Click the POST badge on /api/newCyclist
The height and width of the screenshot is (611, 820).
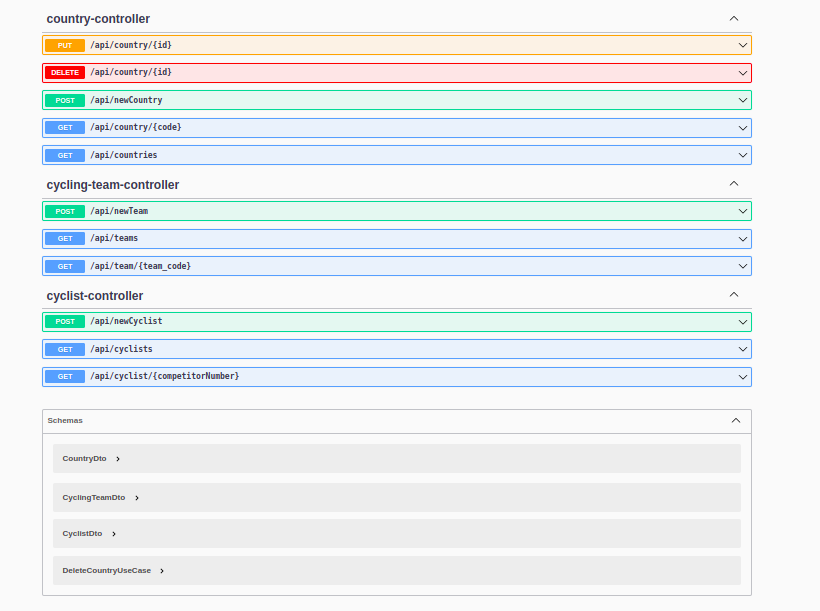pyautogui.click(x=64, y=321)
